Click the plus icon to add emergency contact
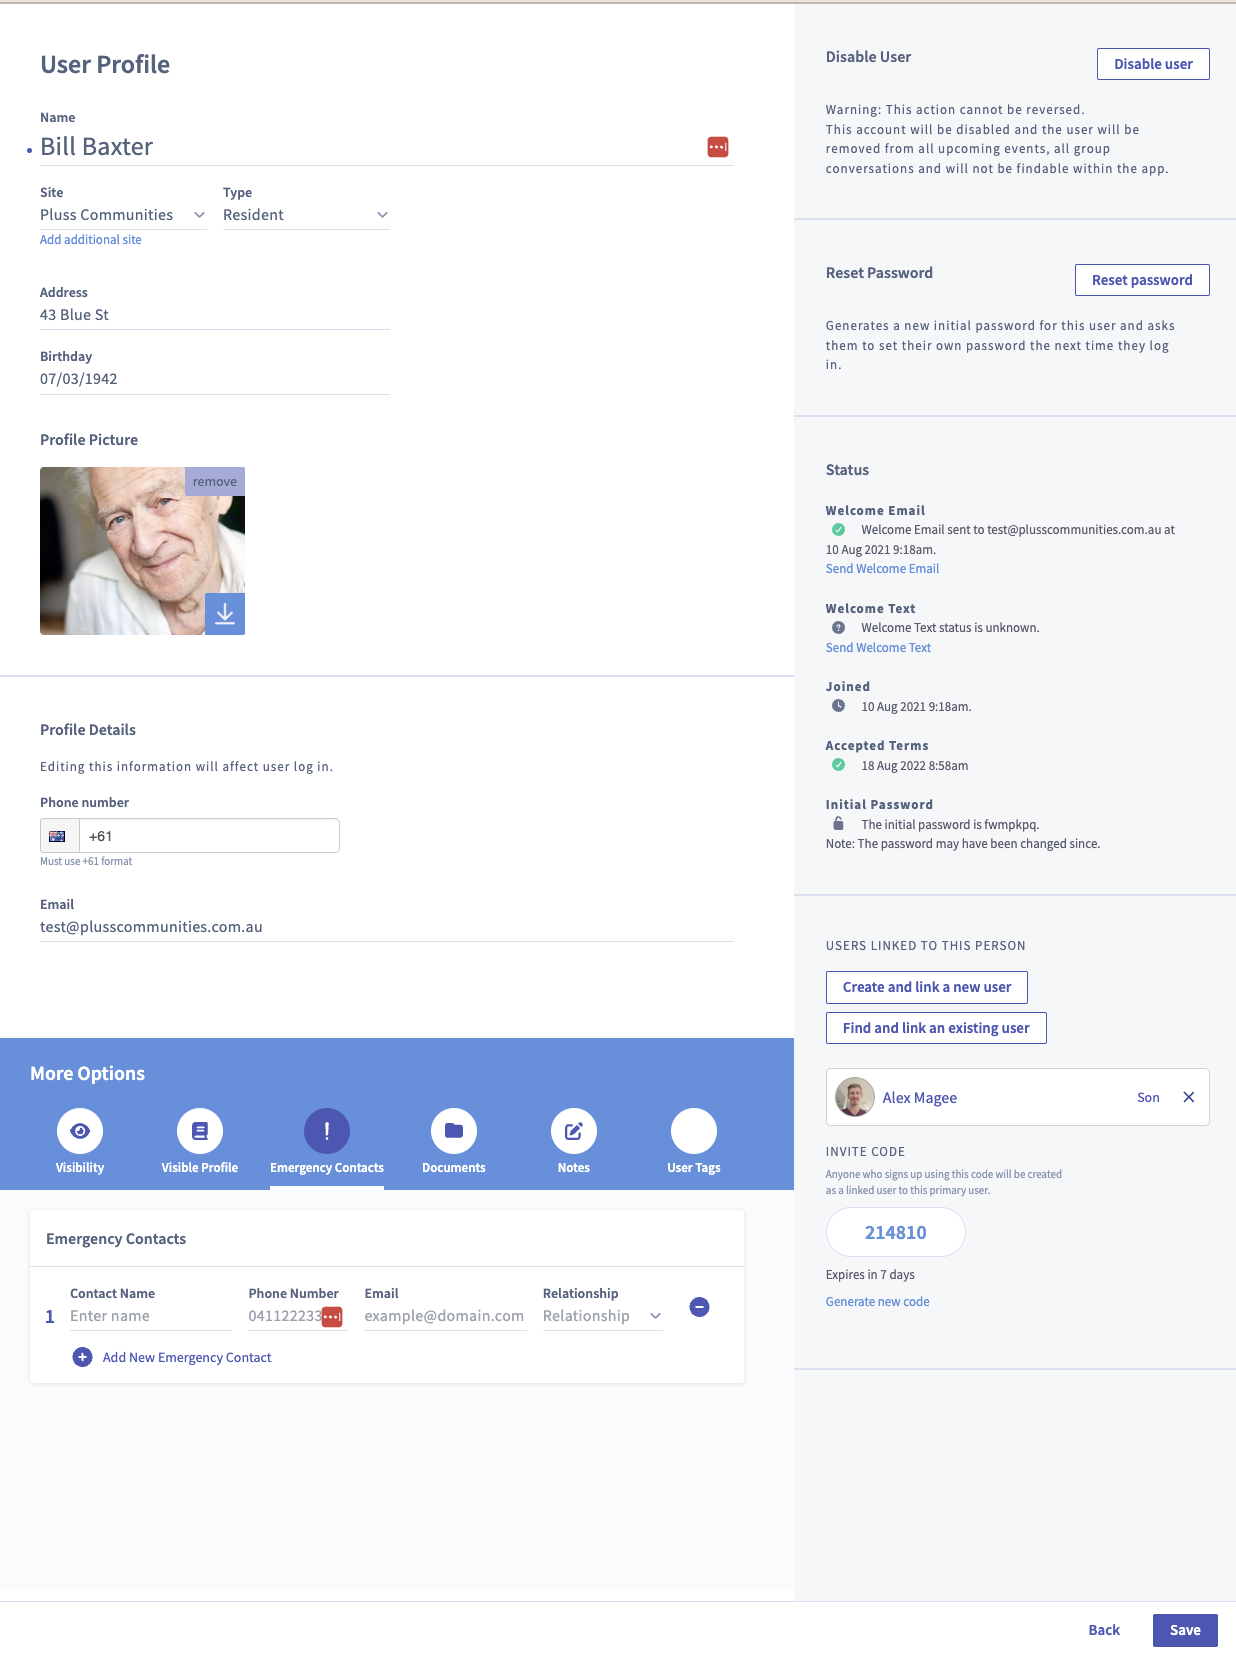Image resolution: width=1236 pixels, height=1654 pixels. [x=83, y=1357]
